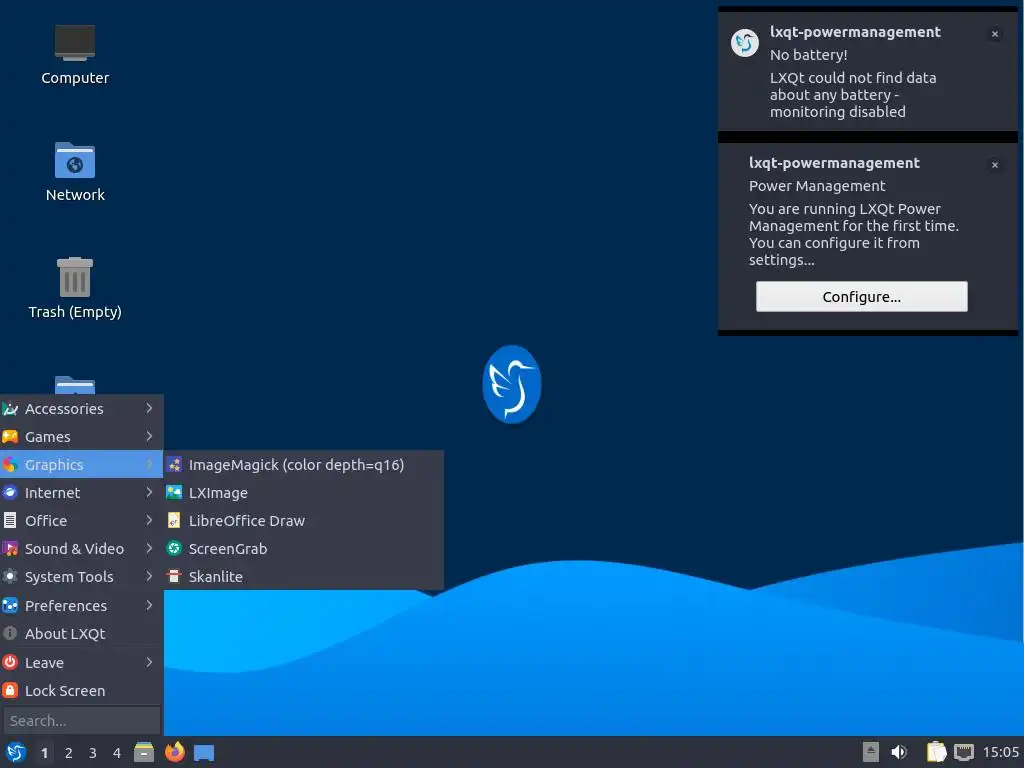Focus the menu Search... field

82,720
